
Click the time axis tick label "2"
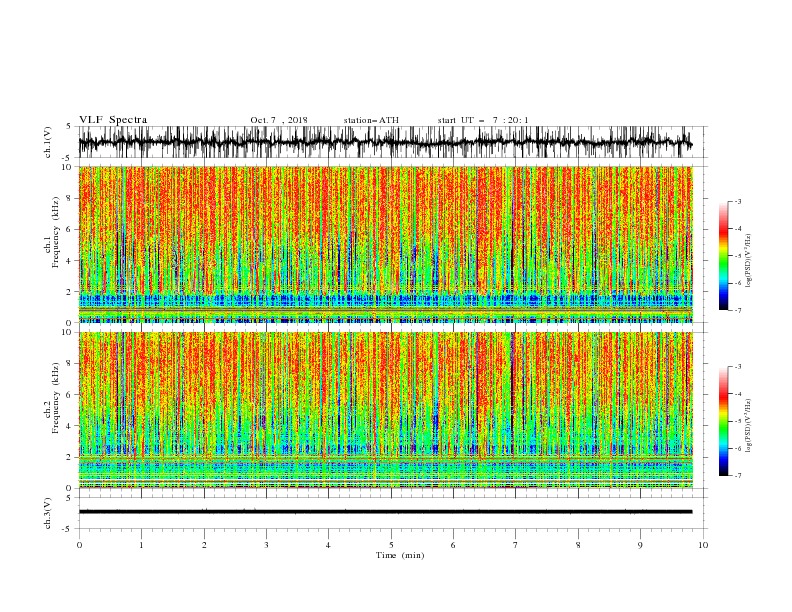204,545
